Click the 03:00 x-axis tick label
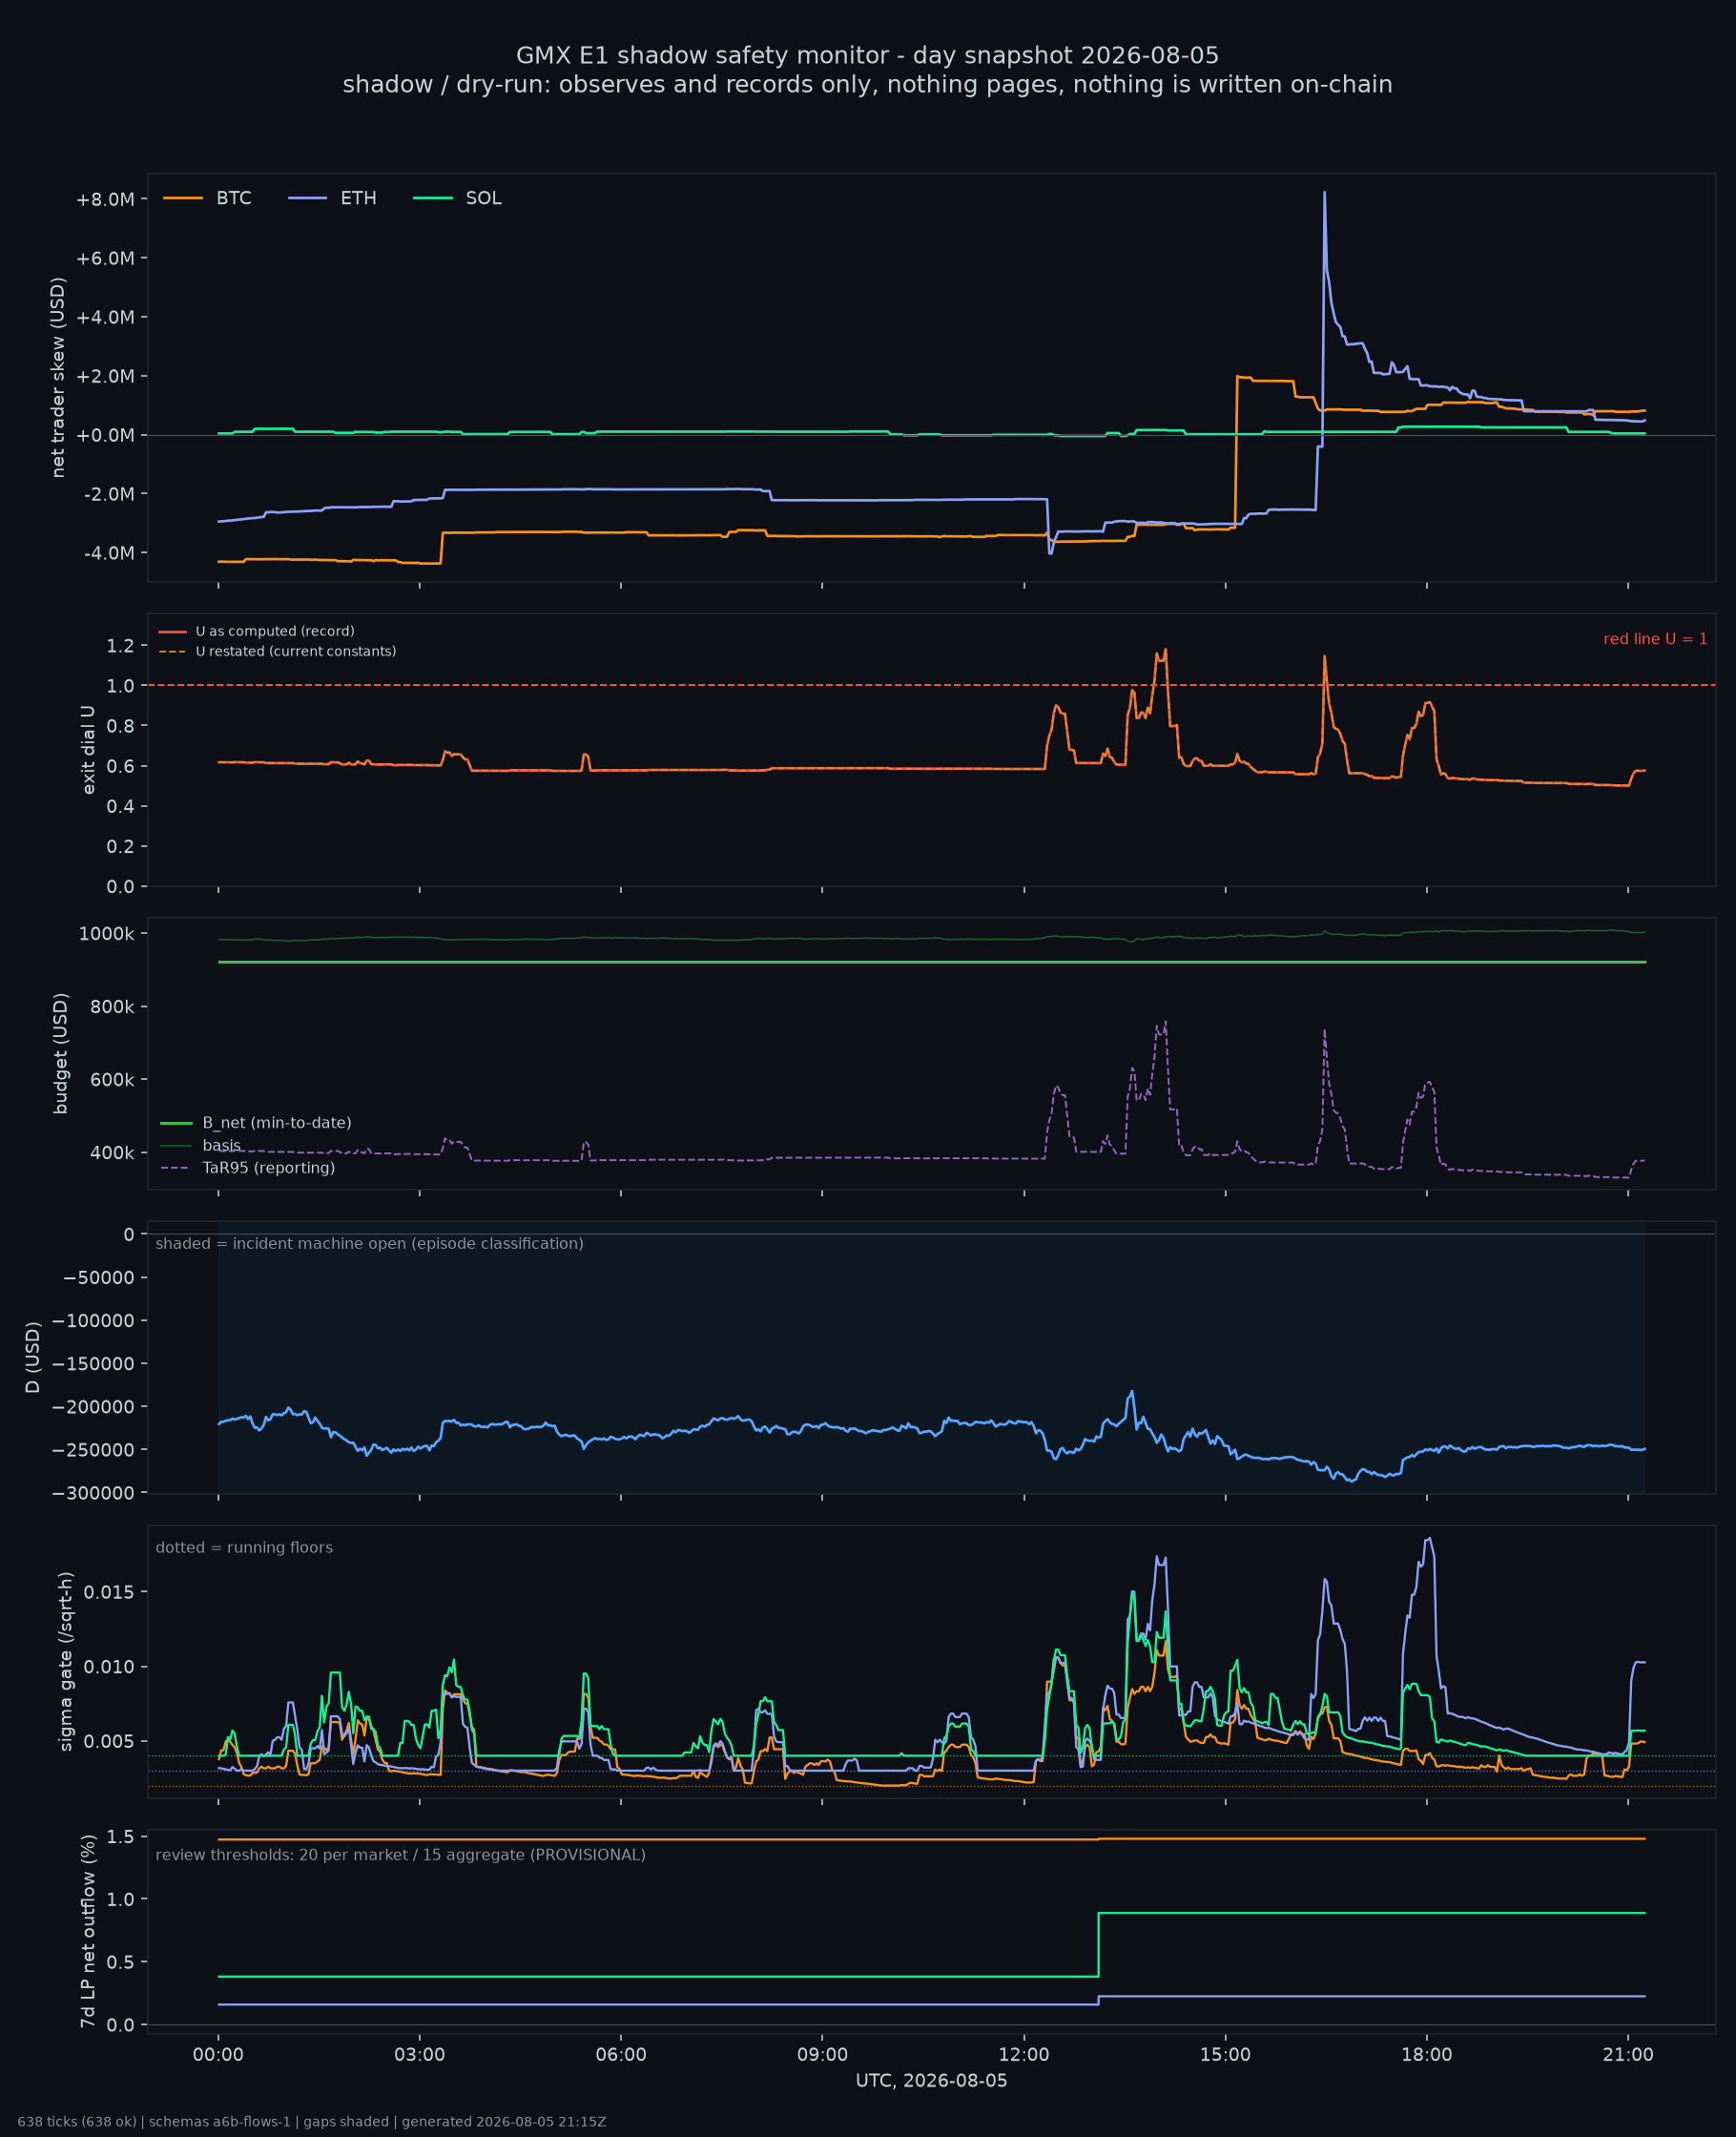Viewport: 1736px width, 2137px height. tap(419, 2055)
